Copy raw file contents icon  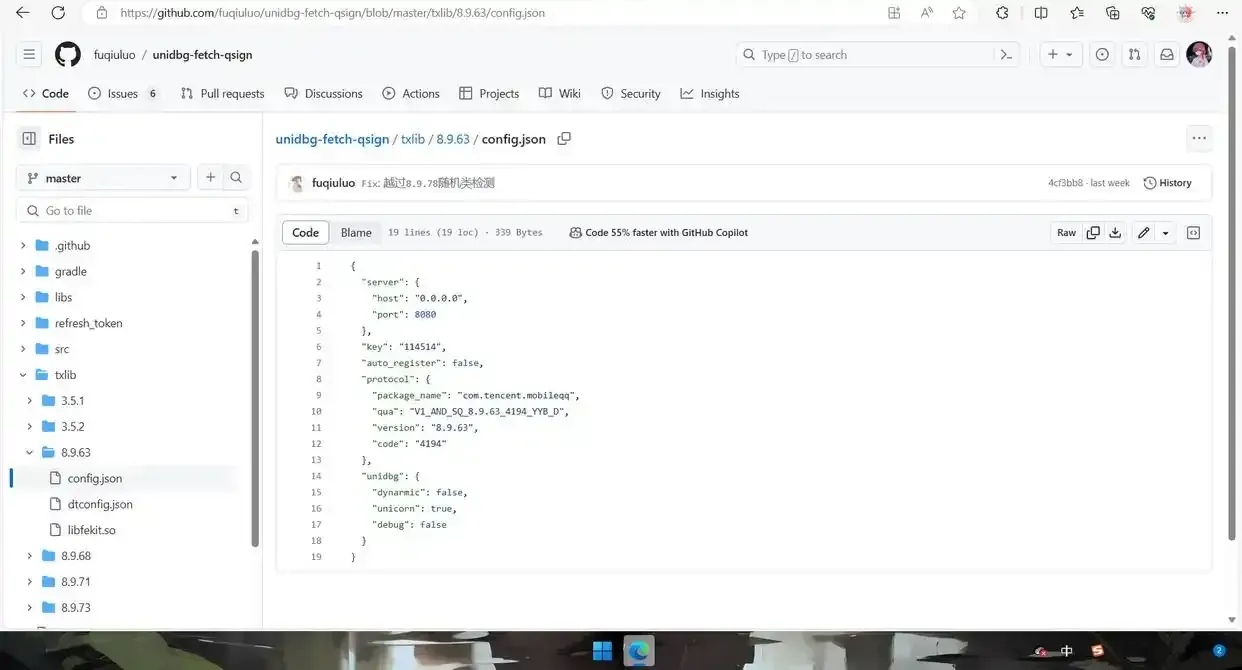pyautogui.click(x=1093, y=233)
